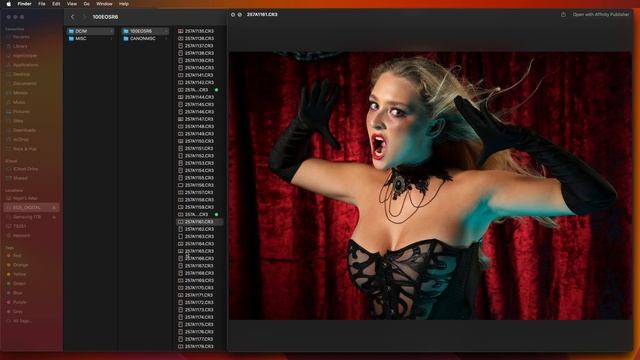Open the File menu

coord(42,4)
